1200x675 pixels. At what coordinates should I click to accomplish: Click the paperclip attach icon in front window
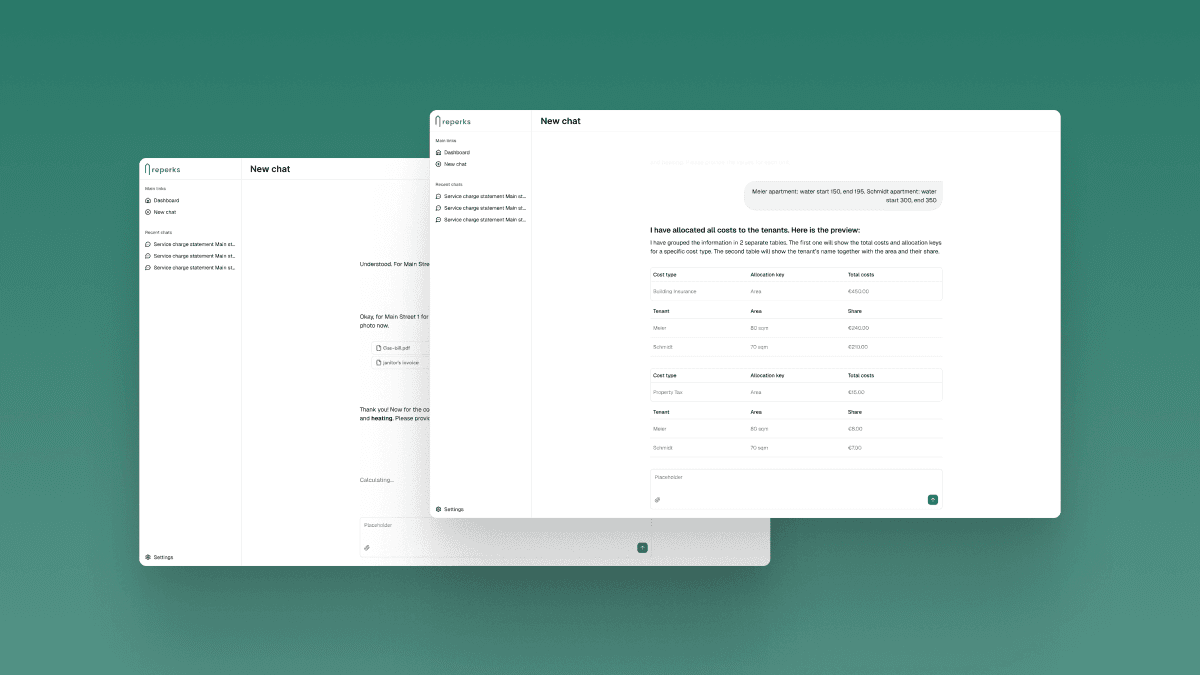pyautogui.click(x=657, y=500)
